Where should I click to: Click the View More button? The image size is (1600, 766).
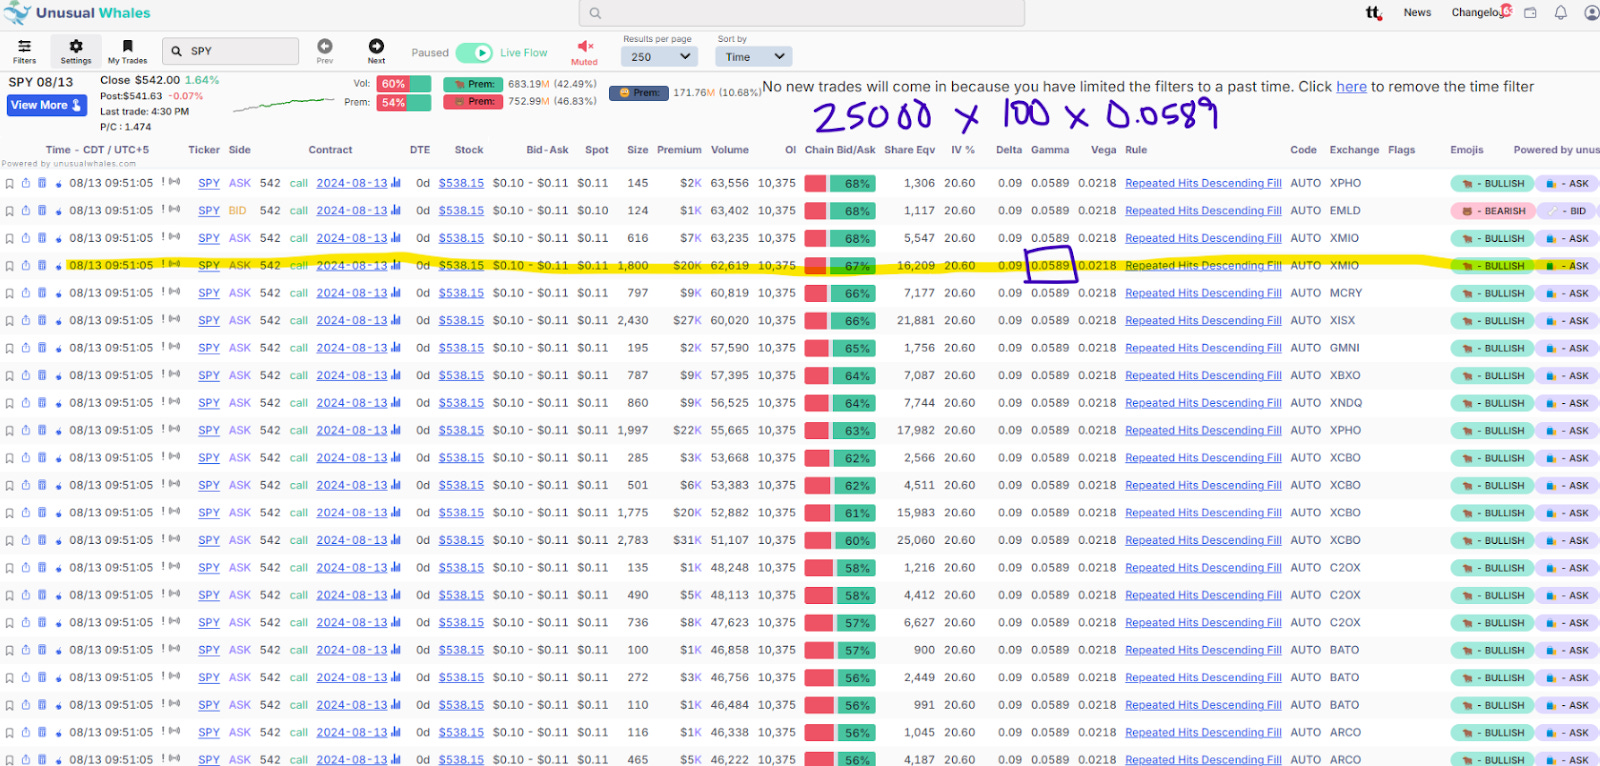(x=47, y=105)
